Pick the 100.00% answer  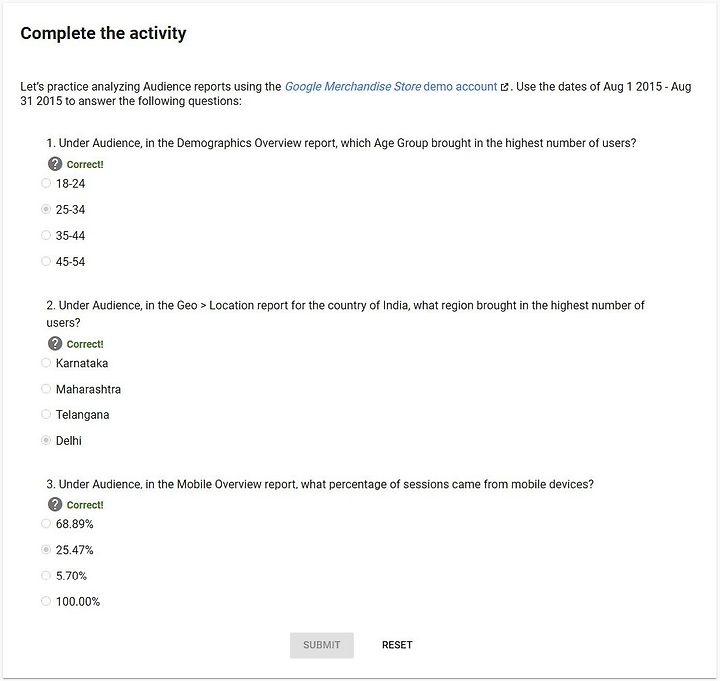click(46, 601)
